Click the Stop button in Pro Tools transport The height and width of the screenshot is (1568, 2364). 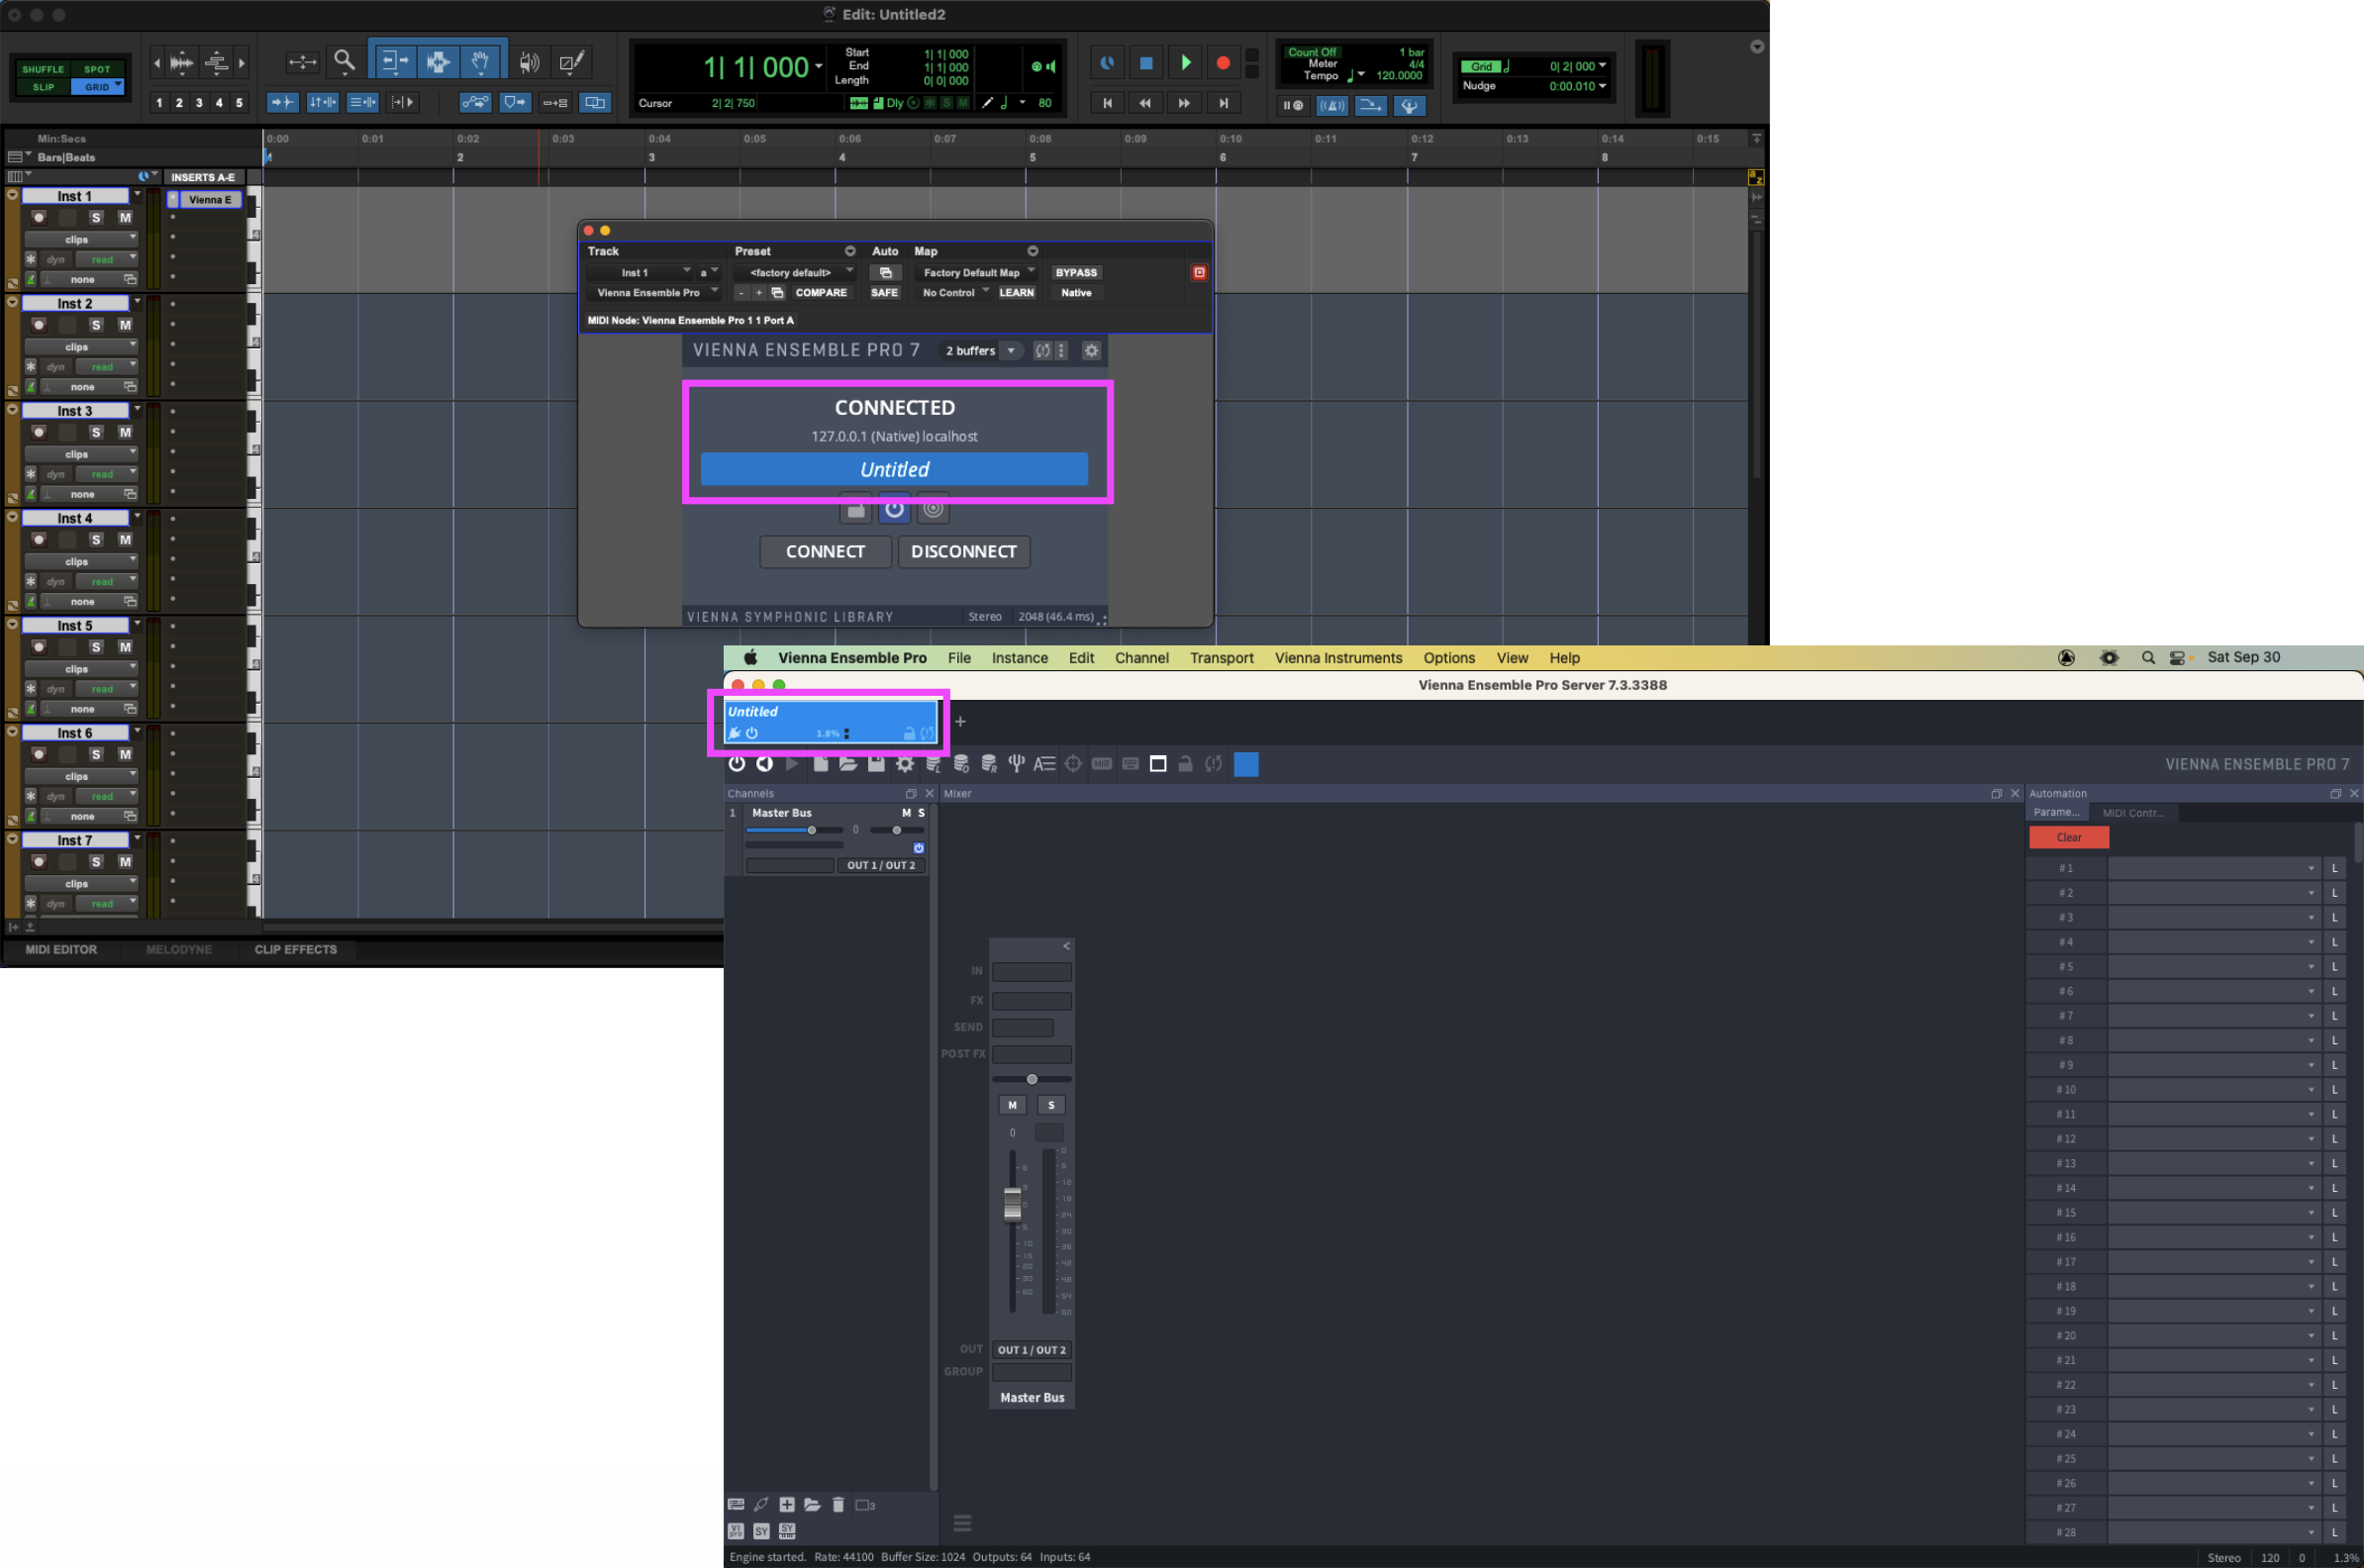1147,63
